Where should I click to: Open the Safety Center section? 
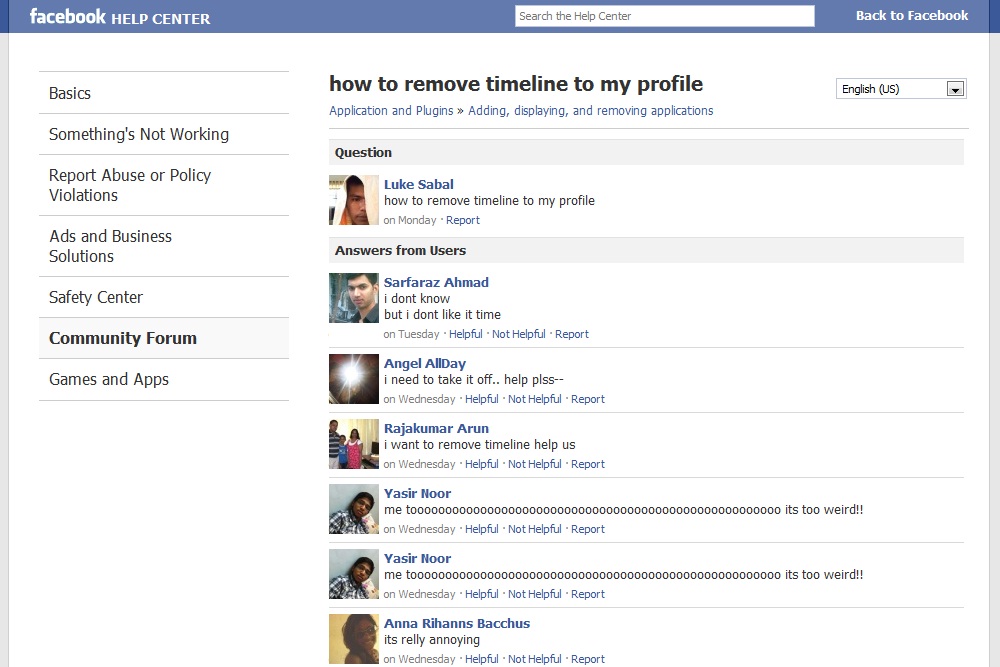tap(164, 297)
